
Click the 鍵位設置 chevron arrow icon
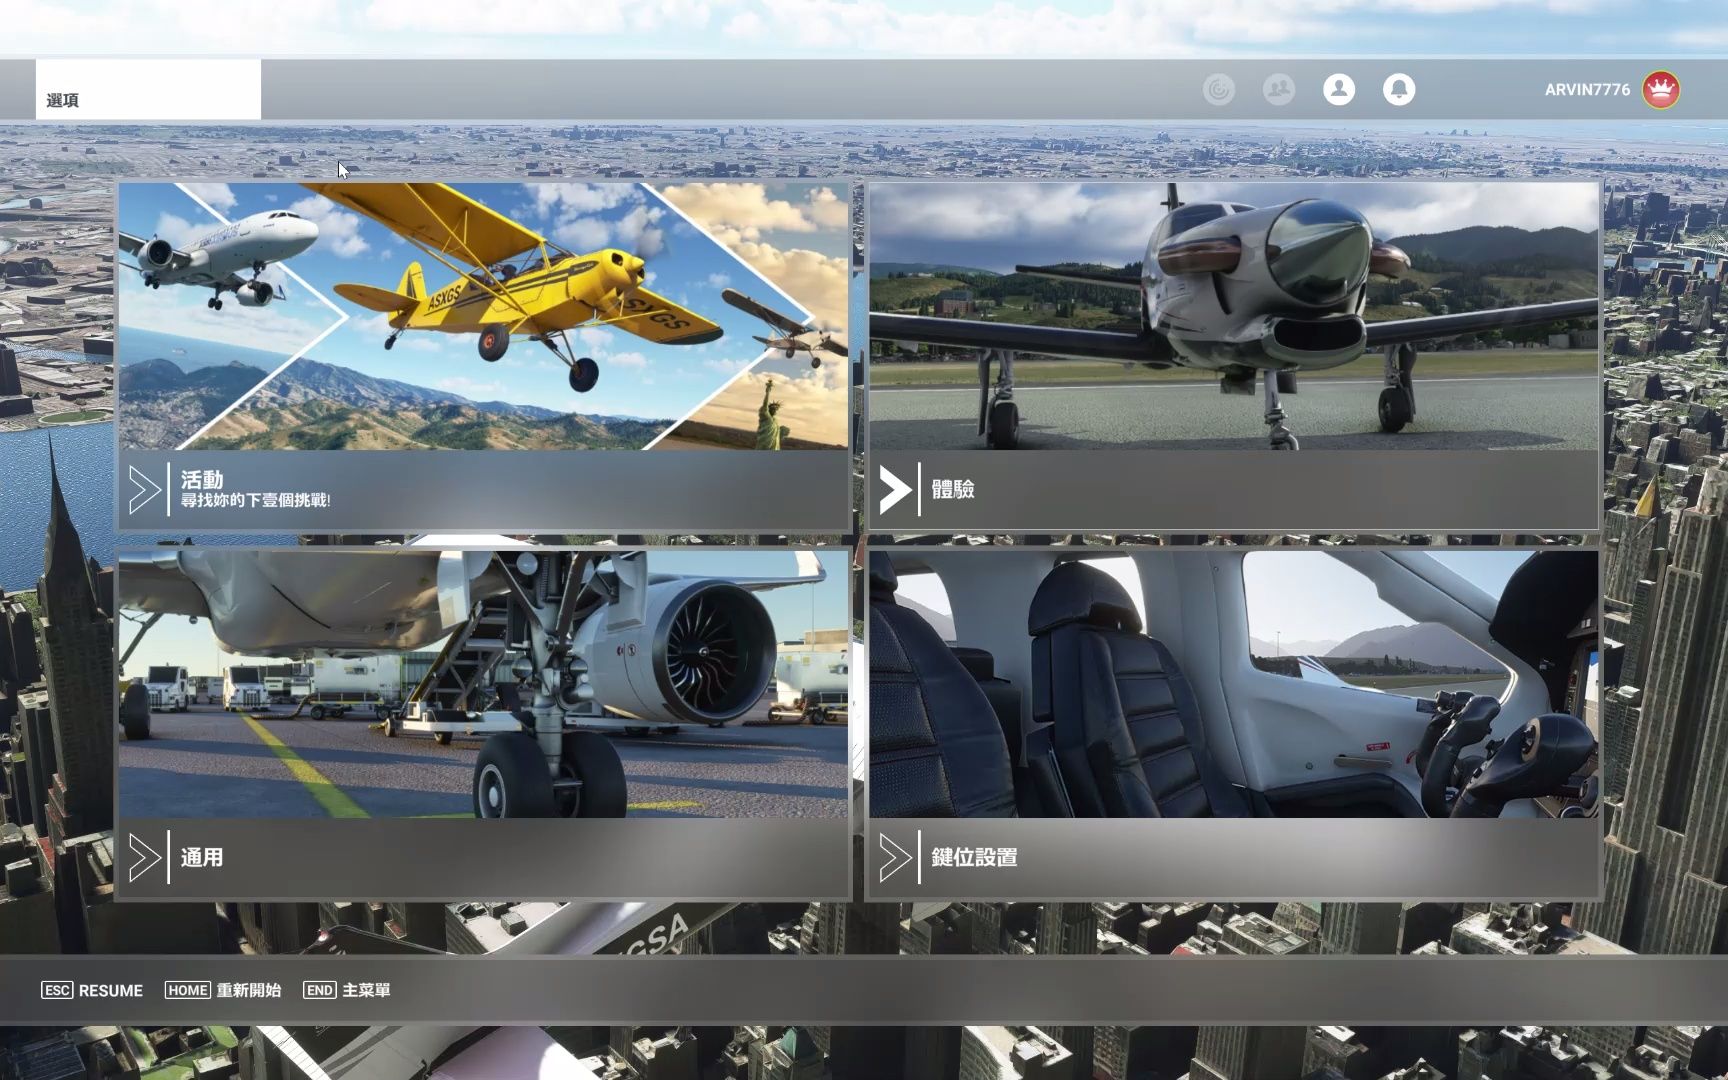point(896,857)
